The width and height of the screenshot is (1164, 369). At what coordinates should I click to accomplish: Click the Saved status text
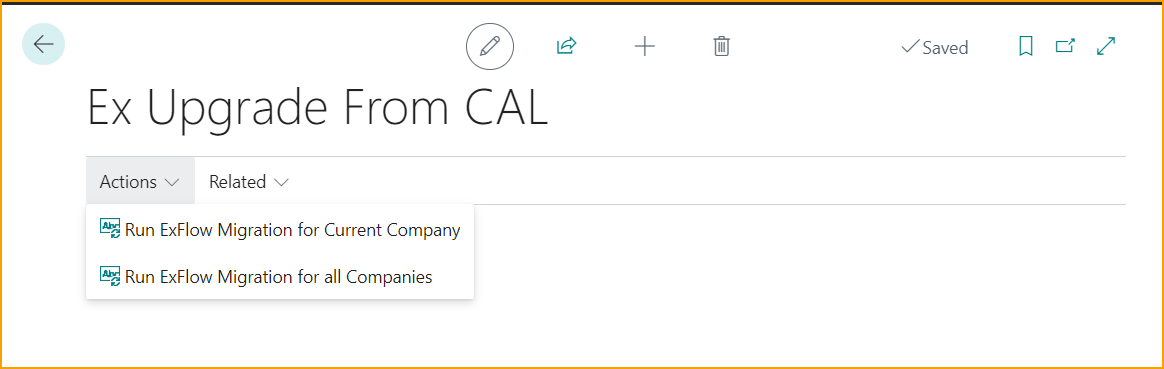click(x=945, y=48)
